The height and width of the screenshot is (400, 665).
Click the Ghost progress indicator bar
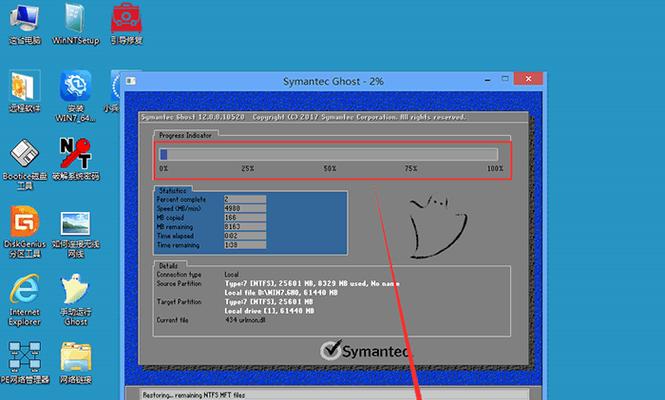329,154
